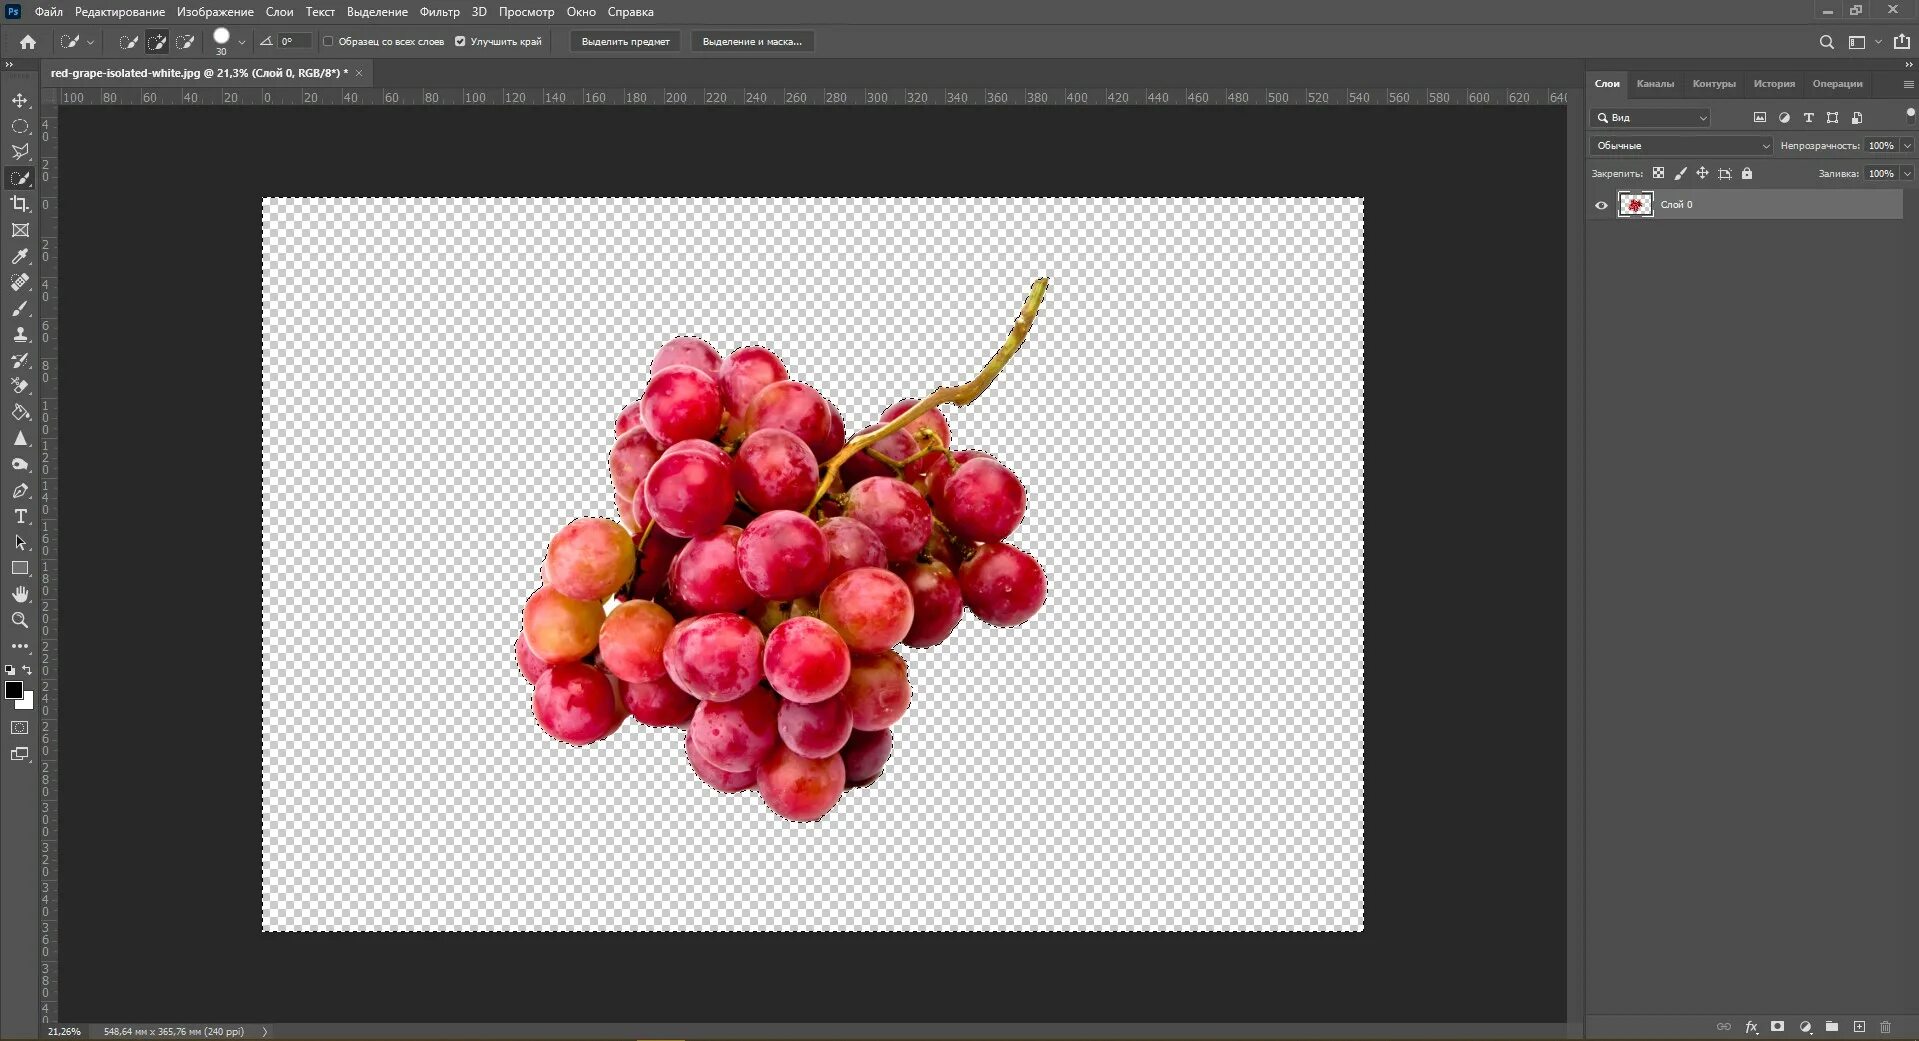This screenshot has width=1919, height=1041.
Task: Click the 'Выделение и маска...' button
Action: click(x=752, y=41)
